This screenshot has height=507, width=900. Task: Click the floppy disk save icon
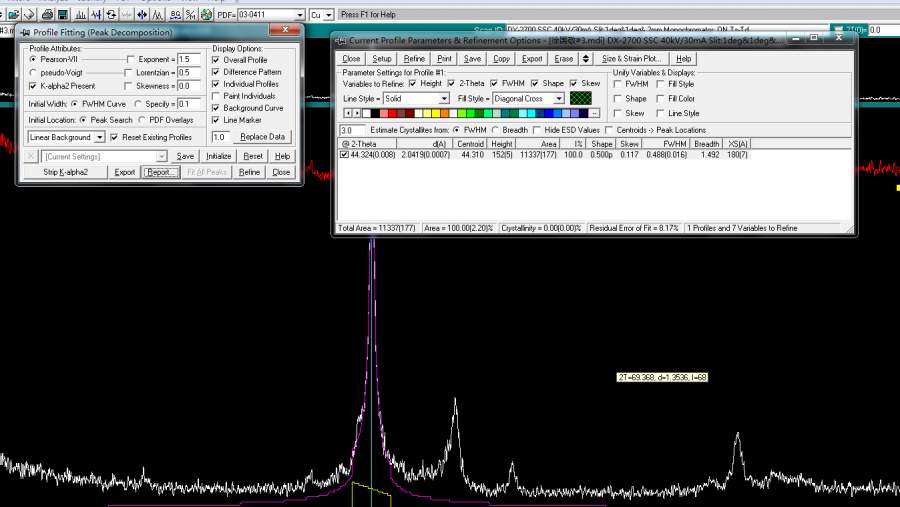[63, 15]
